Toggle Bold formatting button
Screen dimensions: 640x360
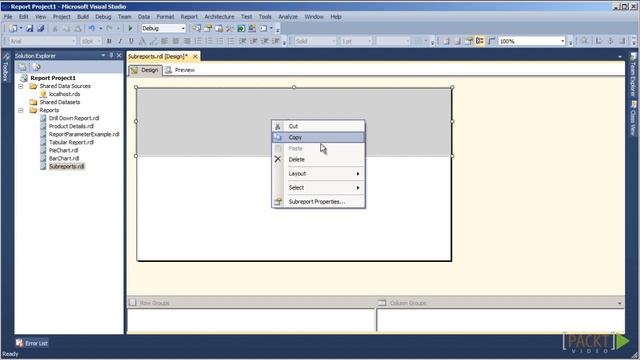point(109,41)
